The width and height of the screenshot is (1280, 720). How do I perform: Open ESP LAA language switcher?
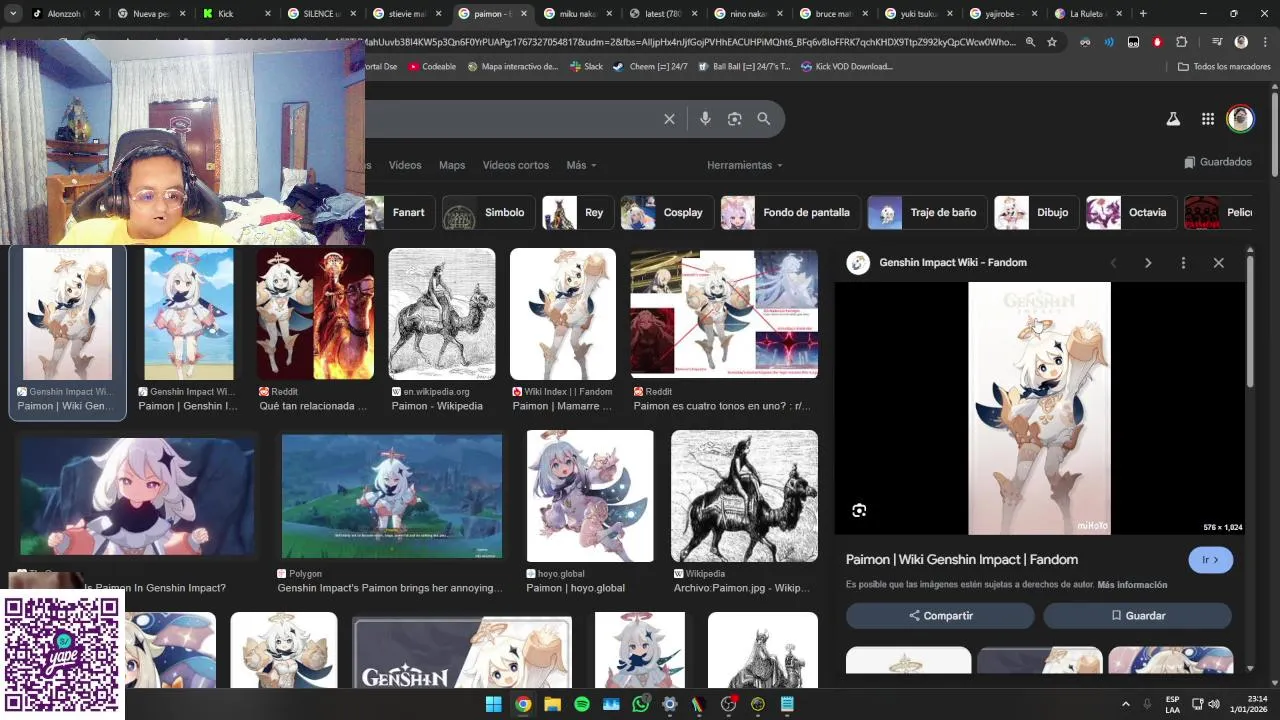click(1172, 704)
